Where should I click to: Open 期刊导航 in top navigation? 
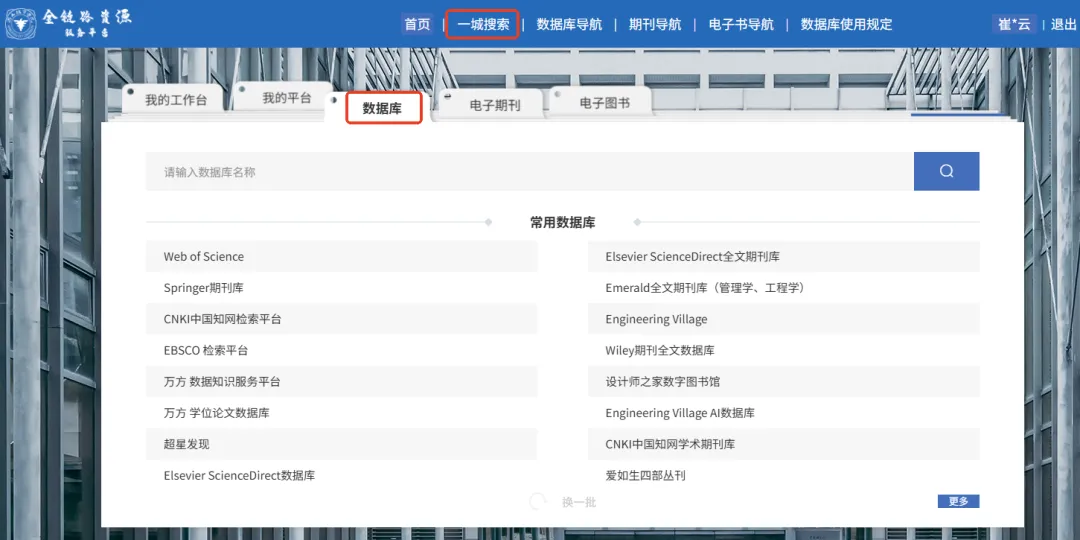[x=655, y=24]
